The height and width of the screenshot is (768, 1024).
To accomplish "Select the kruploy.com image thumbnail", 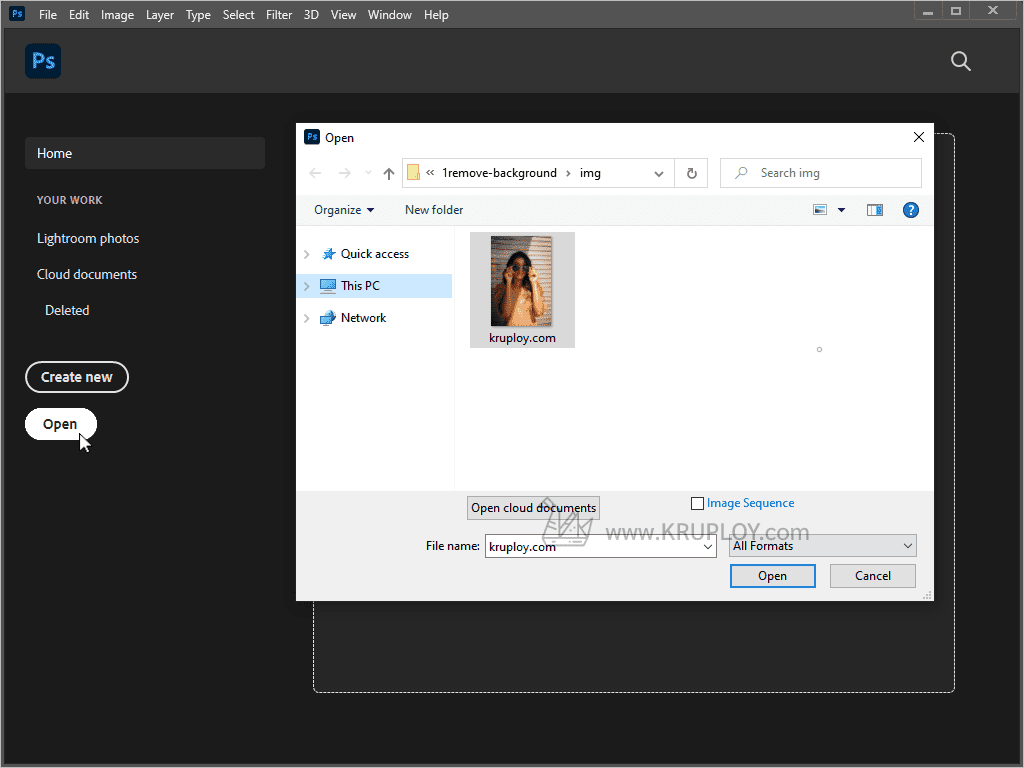I will coord(522,290).
